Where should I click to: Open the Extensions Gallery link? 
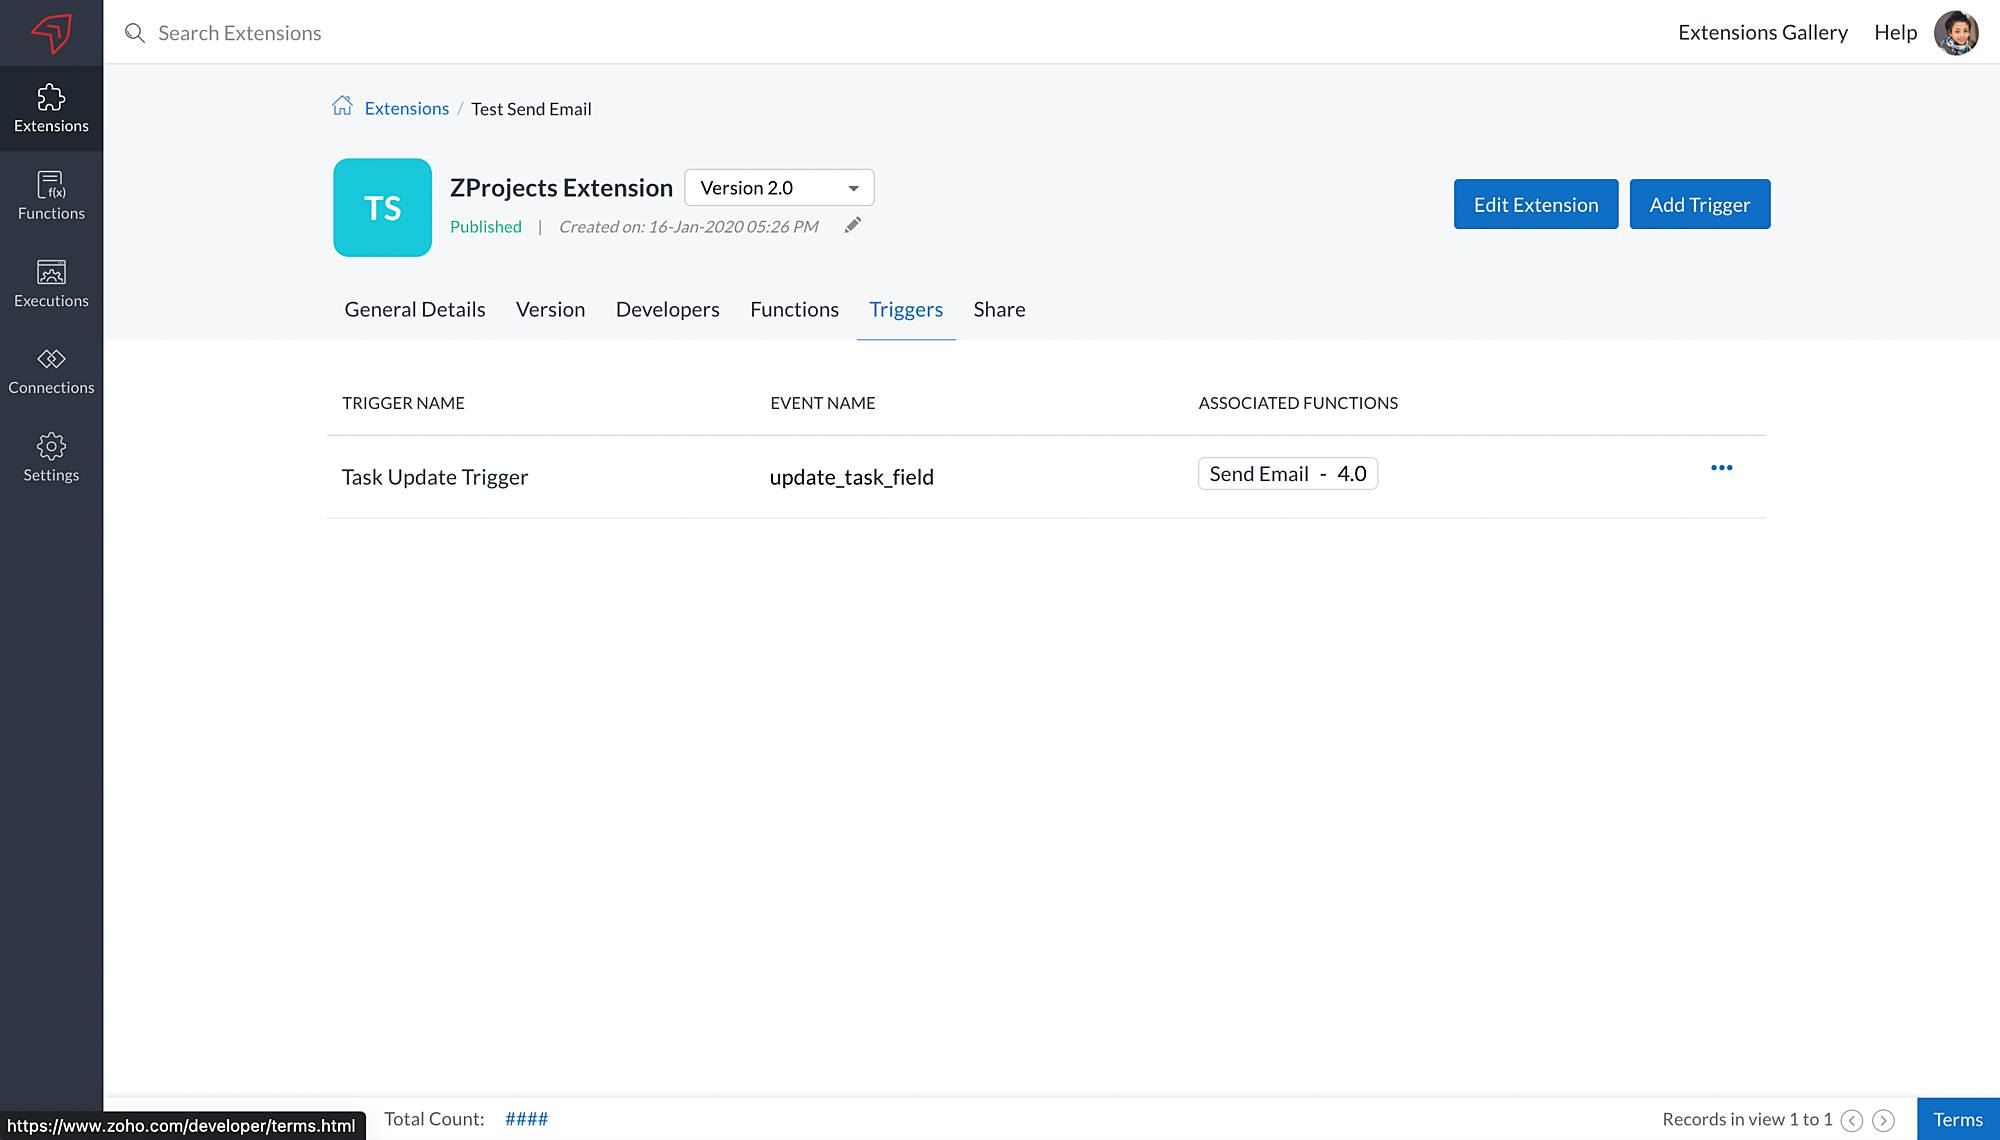click(x=1762, y=33)
